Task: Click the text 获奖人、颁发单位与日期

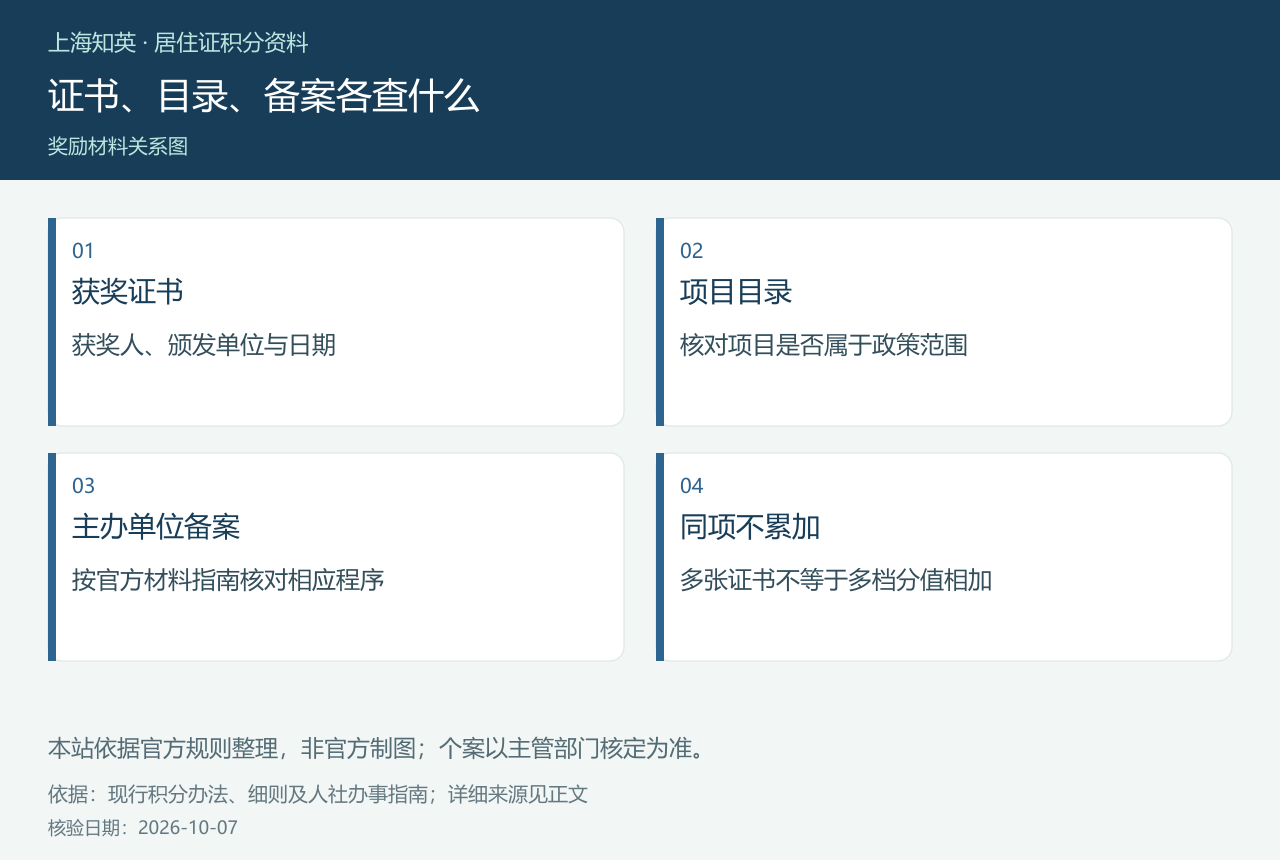Action: [x=204, y=346]
